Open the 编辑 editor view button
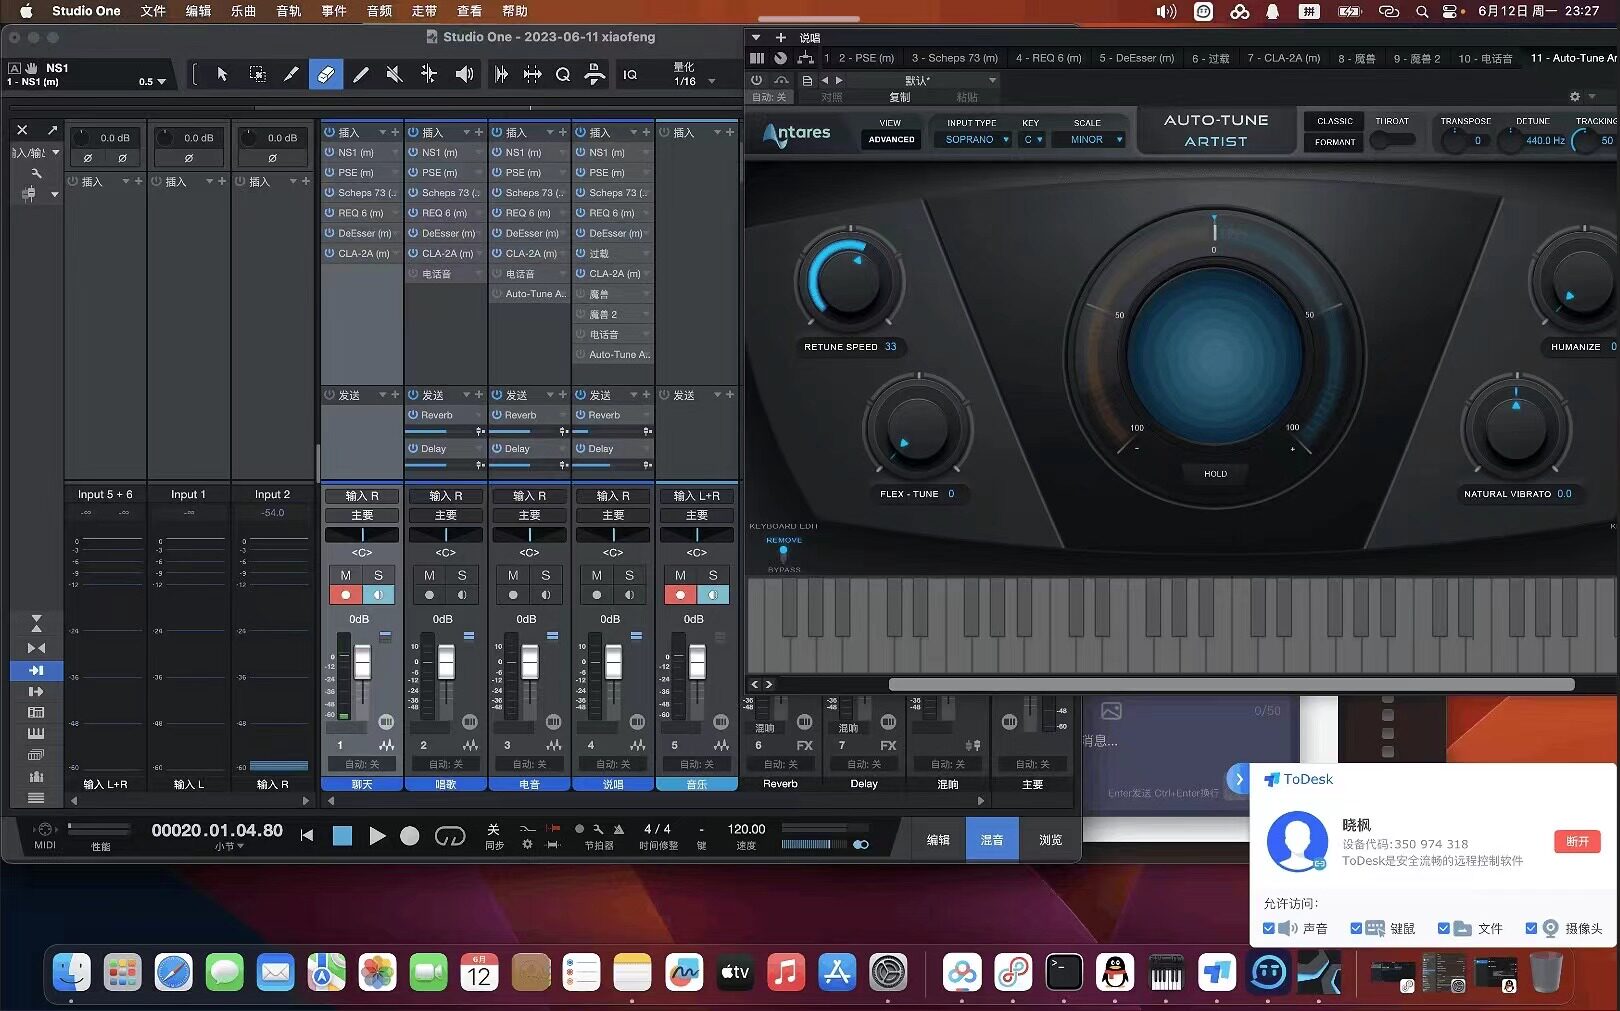The width and height of the screenshot is (1620, 1011). pyautogui.click(x=938, y=840)
